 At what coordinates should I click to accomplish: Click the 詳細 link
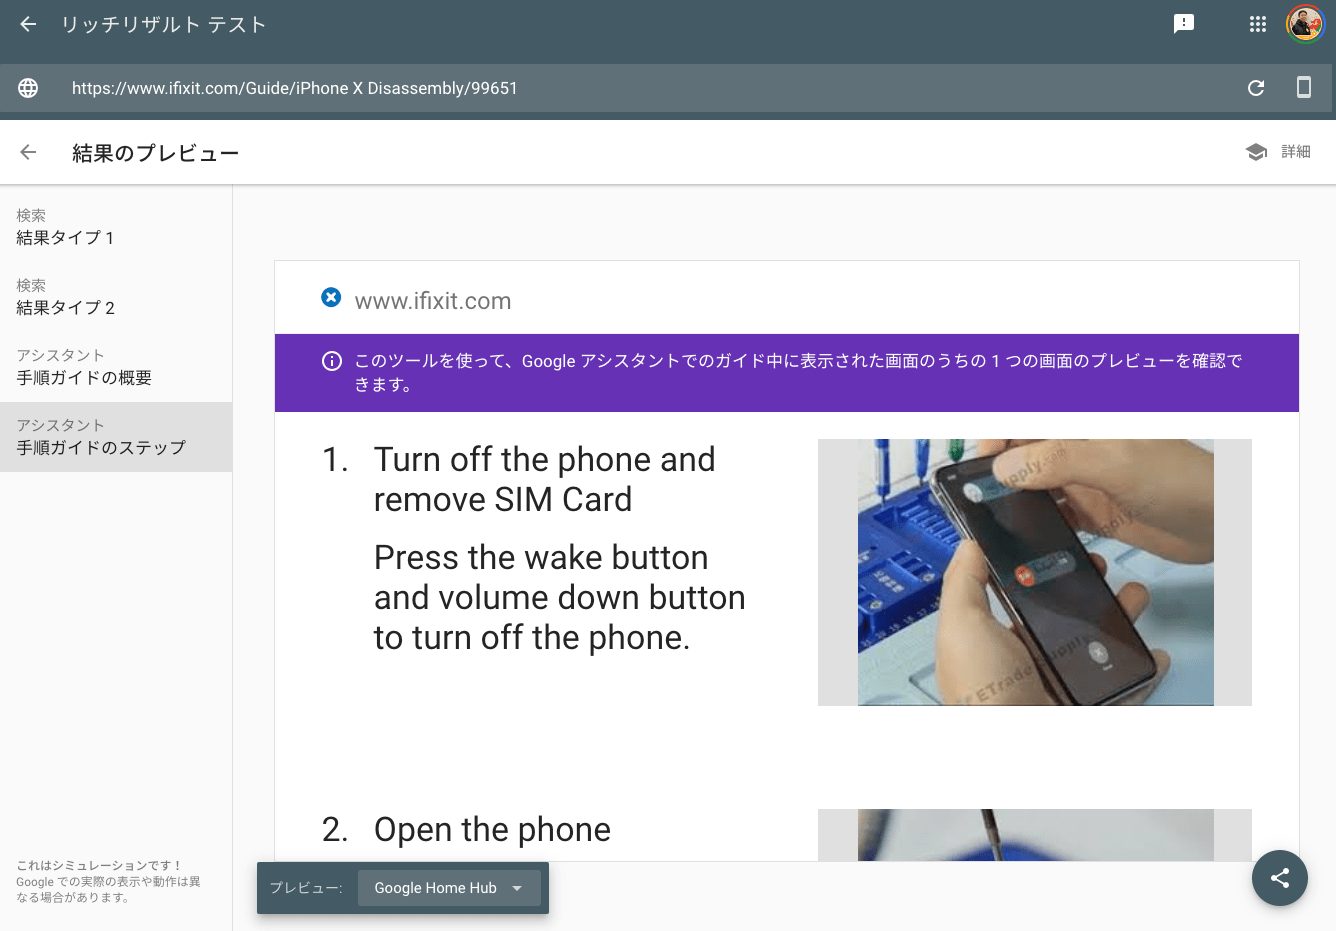pyautogui.click(x=1296, y=152)
